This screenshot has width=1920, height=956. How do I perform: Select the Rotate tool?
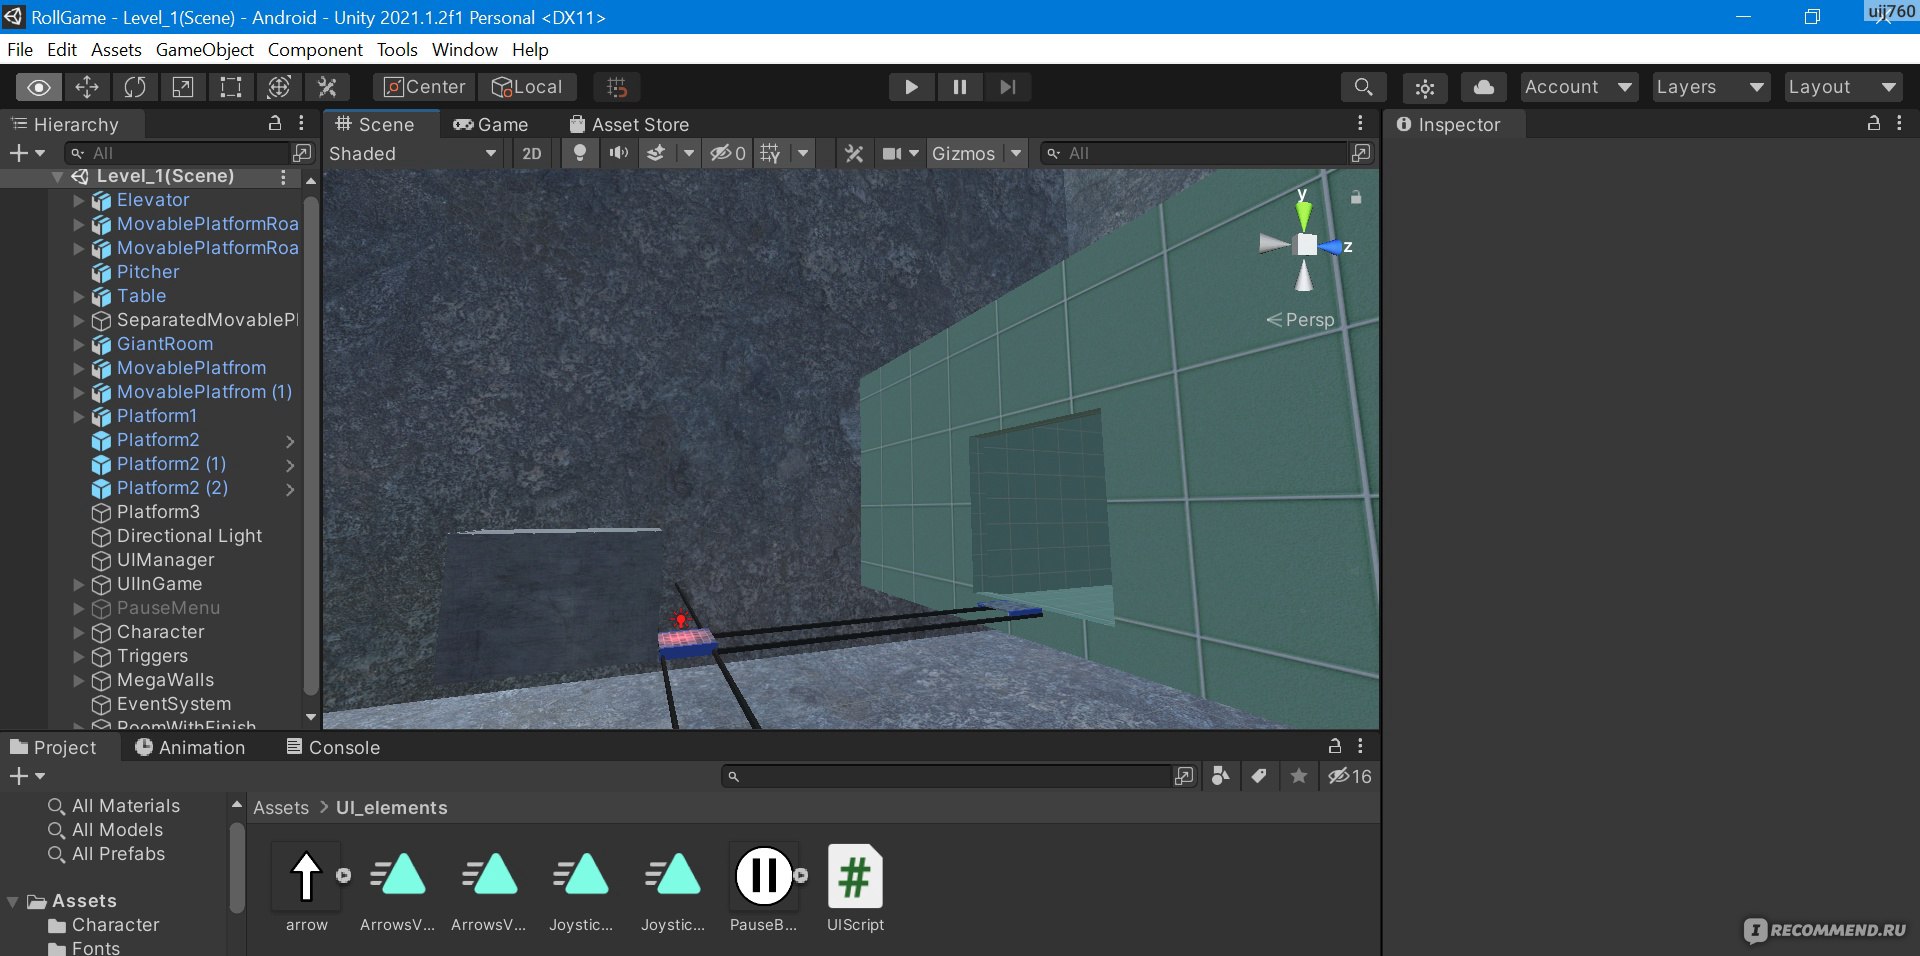[x=135, y=87]
